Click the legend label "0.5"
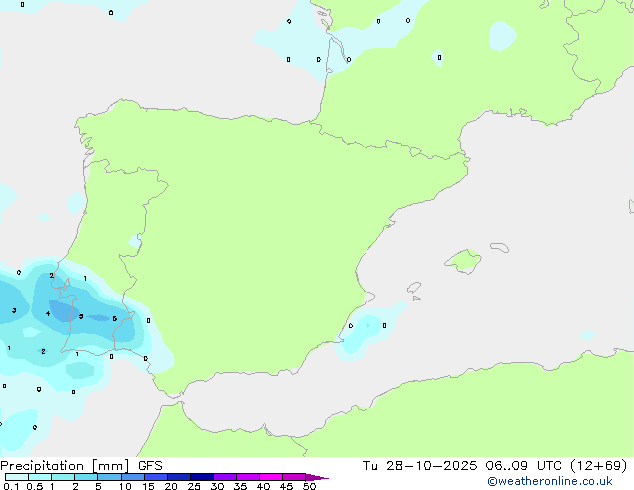The width and height of the screenshot is (634, 490). coord(35,486)
